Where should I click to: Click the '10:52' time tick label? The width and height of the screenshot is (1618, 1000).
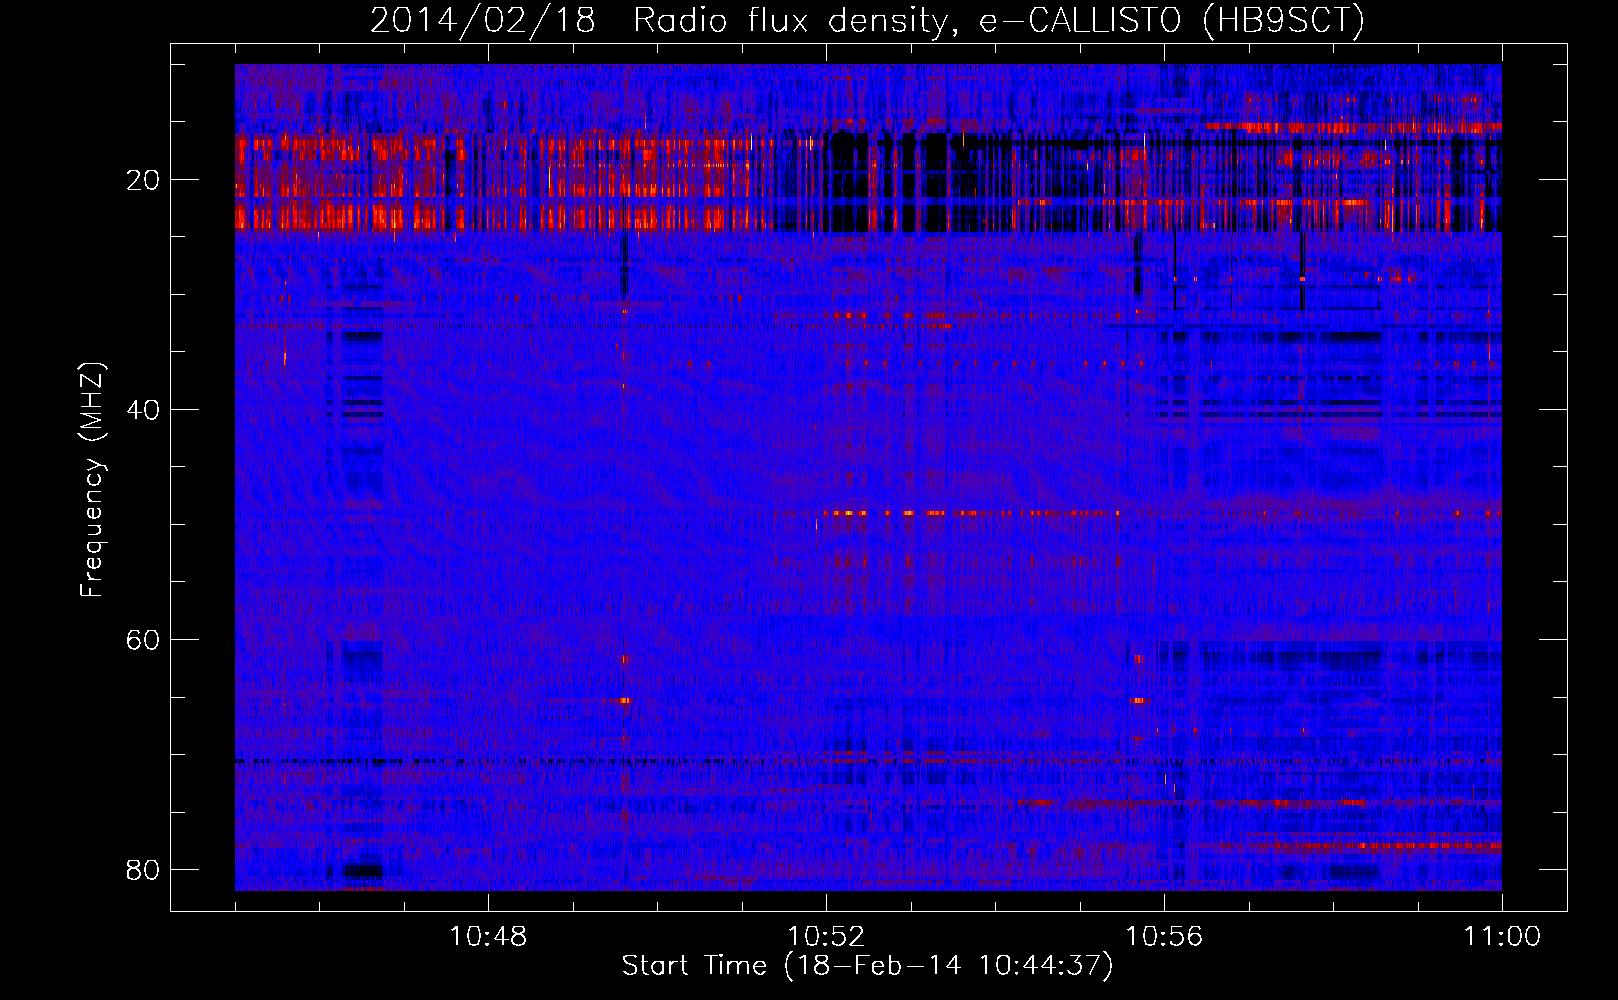coord(826,937)
